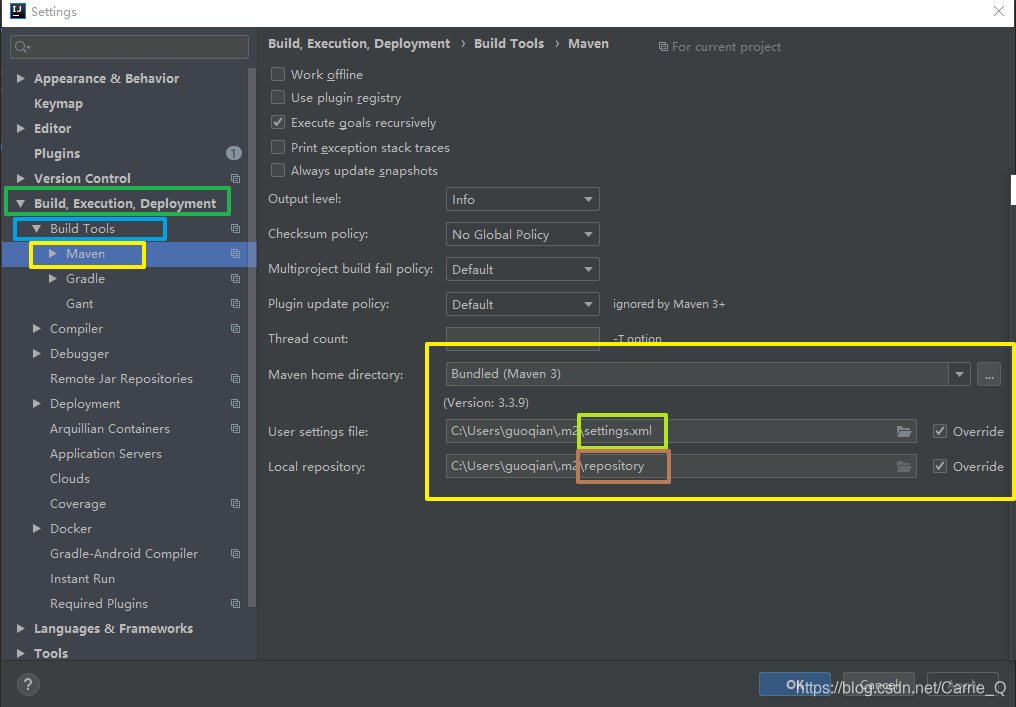Click the project-level icon beside Build Tools

(x=236, y=229)
